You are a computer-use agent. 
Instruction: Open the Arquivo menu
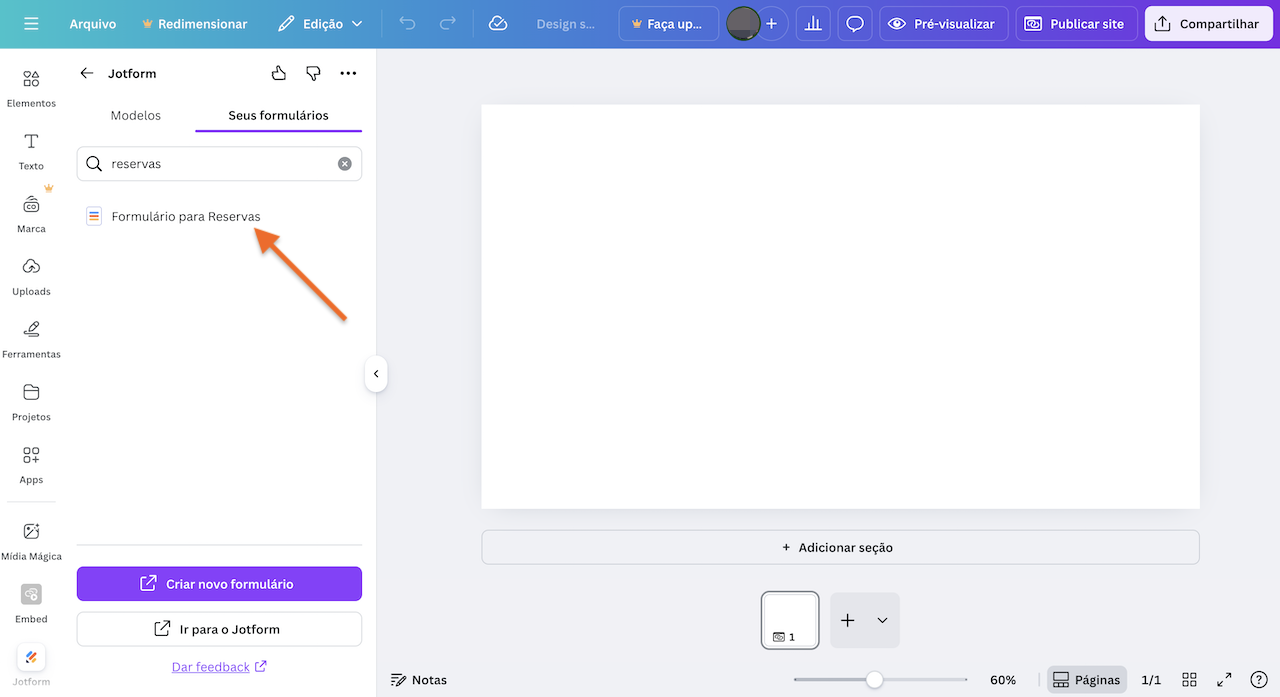(92, 23)
